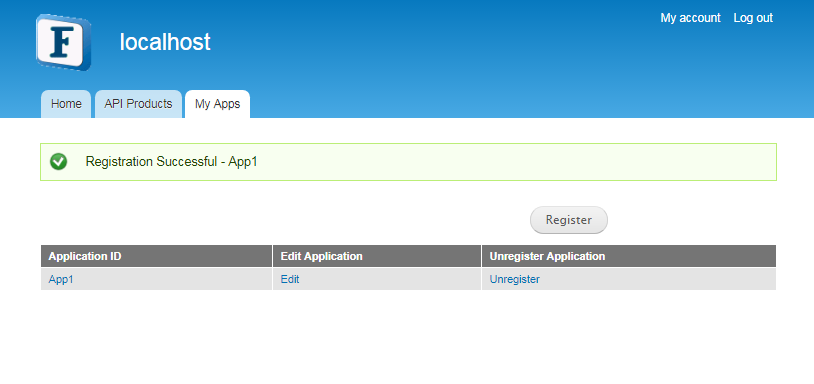Click the Register button
Image resolution: width=814 pixels, height=384 pixels.
coord(568,220)
